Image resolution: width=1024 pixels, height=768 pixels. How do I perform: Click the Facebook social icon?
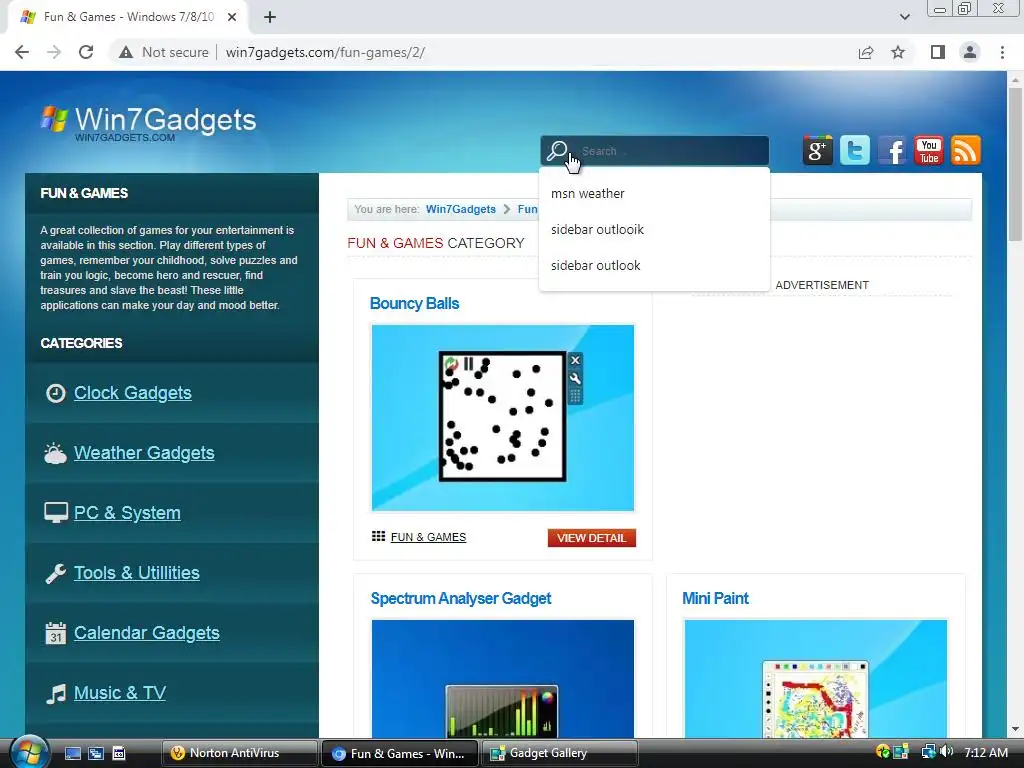(x=891, y=150)
